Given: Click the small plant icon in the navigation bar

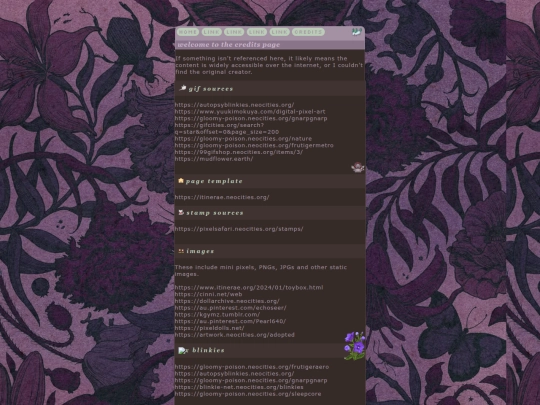Looking at the screenshot, I should pyautogui.click(x=356, y=32).
